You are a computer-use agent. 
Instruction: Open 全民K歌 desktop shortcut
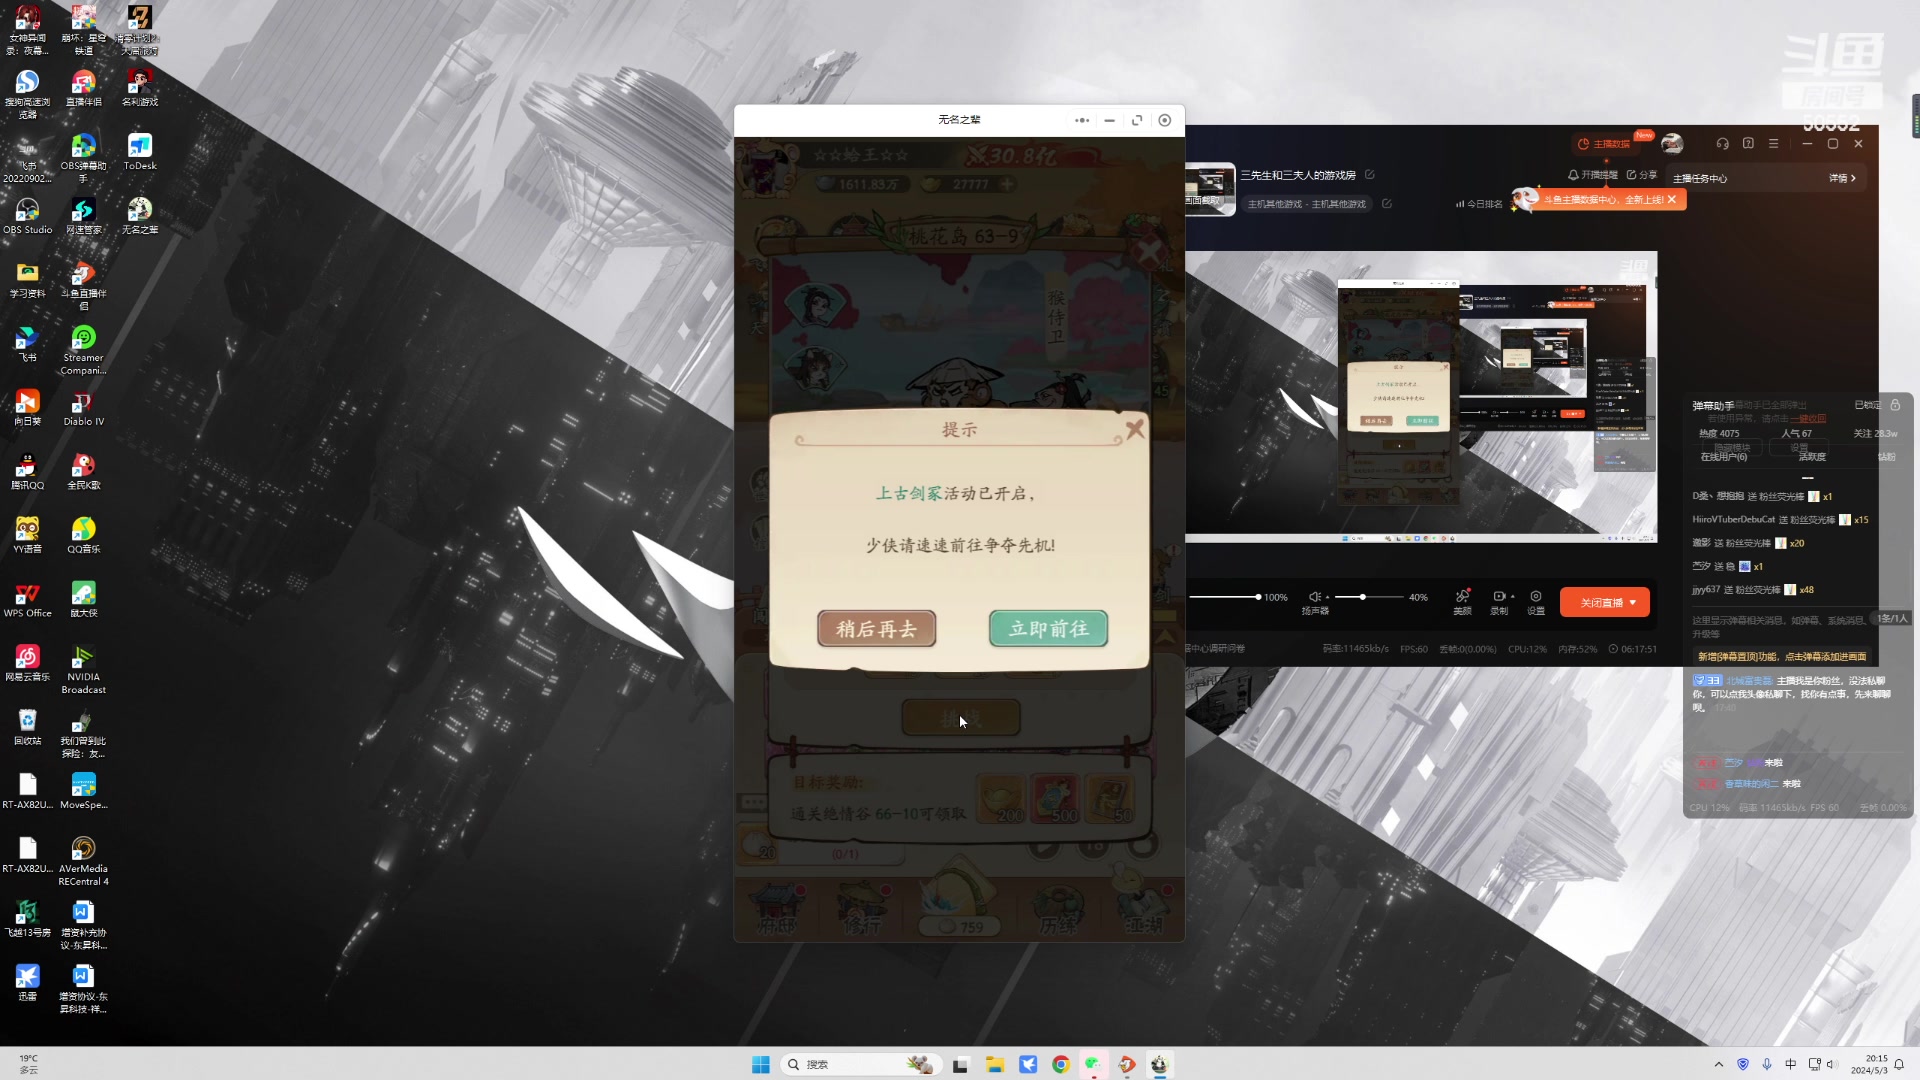point(84,472)
